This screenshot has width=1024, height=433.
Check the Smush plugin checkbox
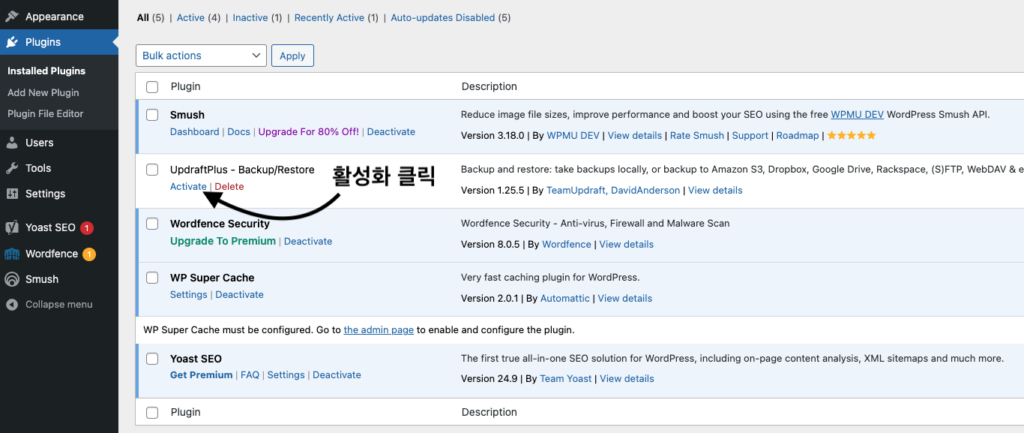tap(152, 115)
